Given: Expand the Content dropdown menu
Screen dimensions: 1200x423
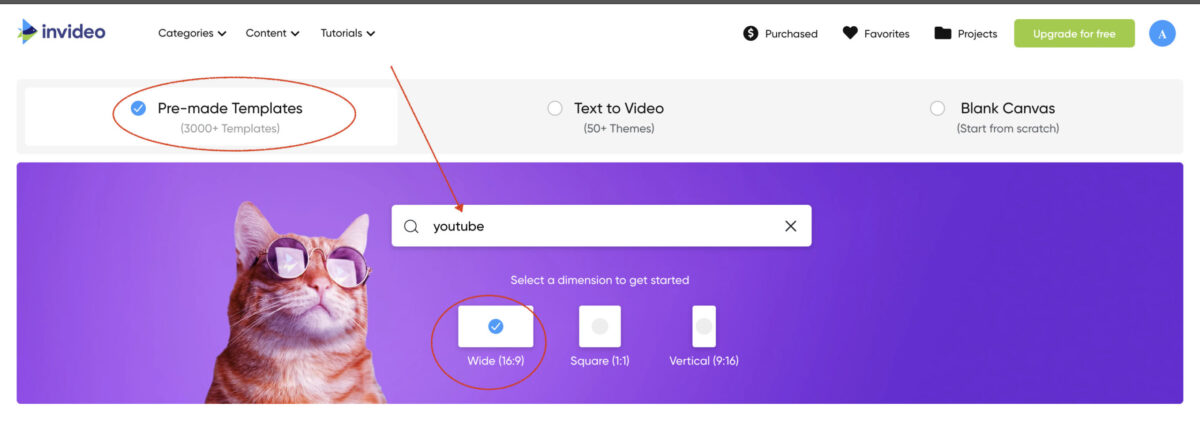Looking at the screenshot, I should pyautogui.click(x=273, y=33).
